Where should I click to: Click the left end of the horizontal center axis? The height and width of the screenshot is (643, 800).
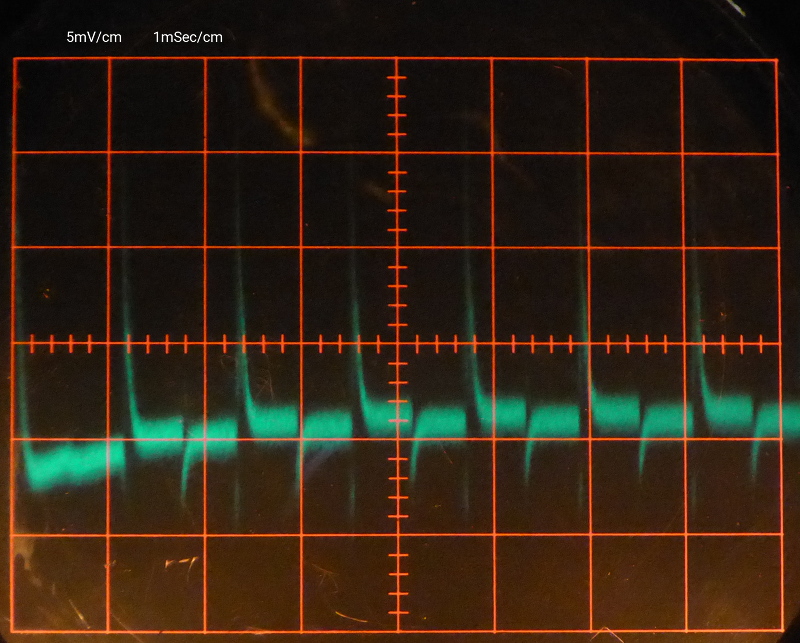click(x=14, y=343)
